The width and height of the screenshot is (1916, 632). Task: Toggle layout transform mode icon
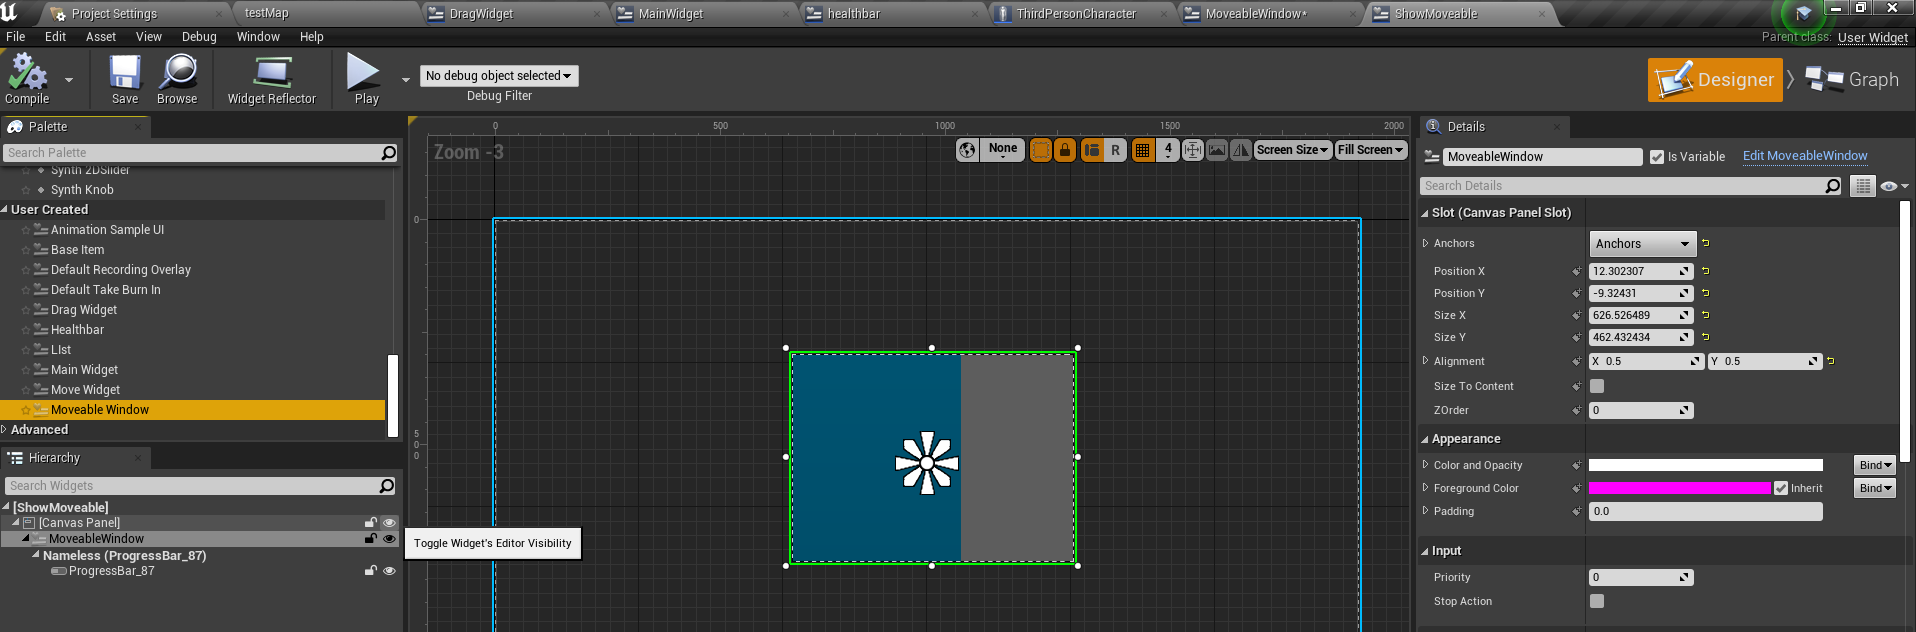(x=1092, y=150)
